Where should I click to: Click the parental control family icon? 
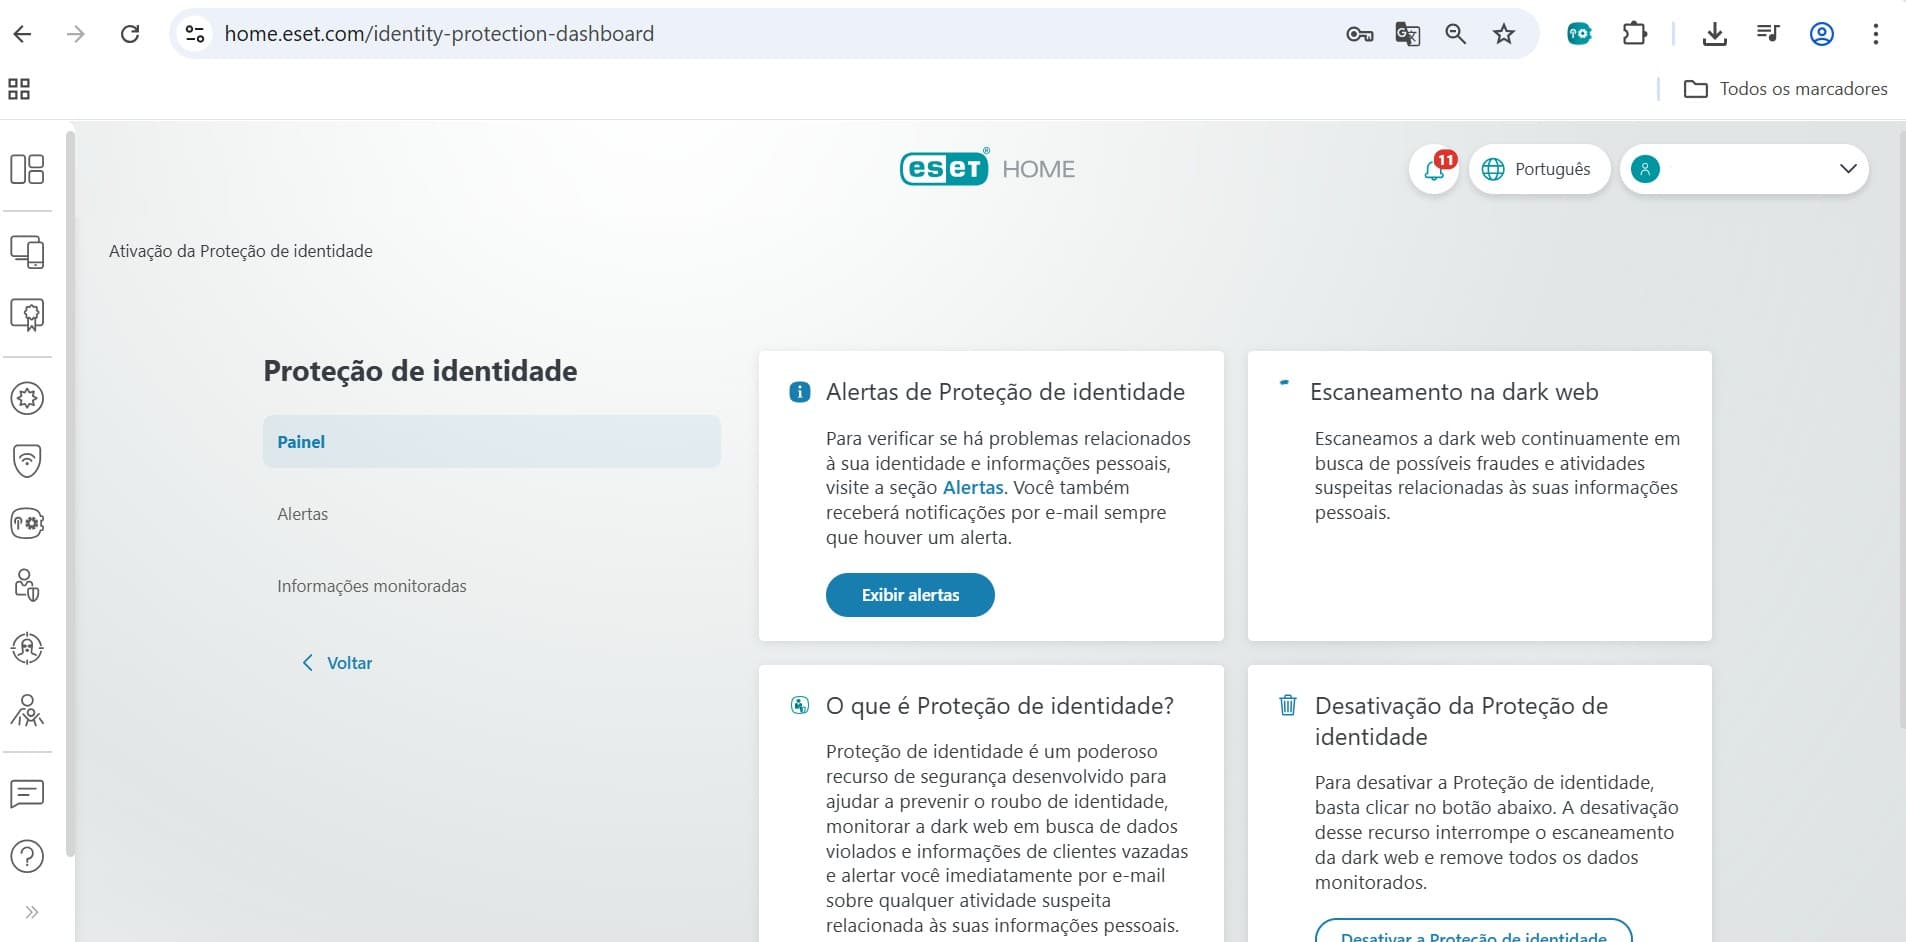point(27,711)
